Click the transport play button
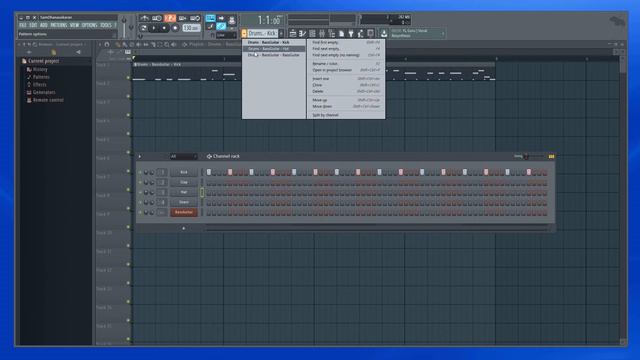The image size is (640, 360). [154, 28]
